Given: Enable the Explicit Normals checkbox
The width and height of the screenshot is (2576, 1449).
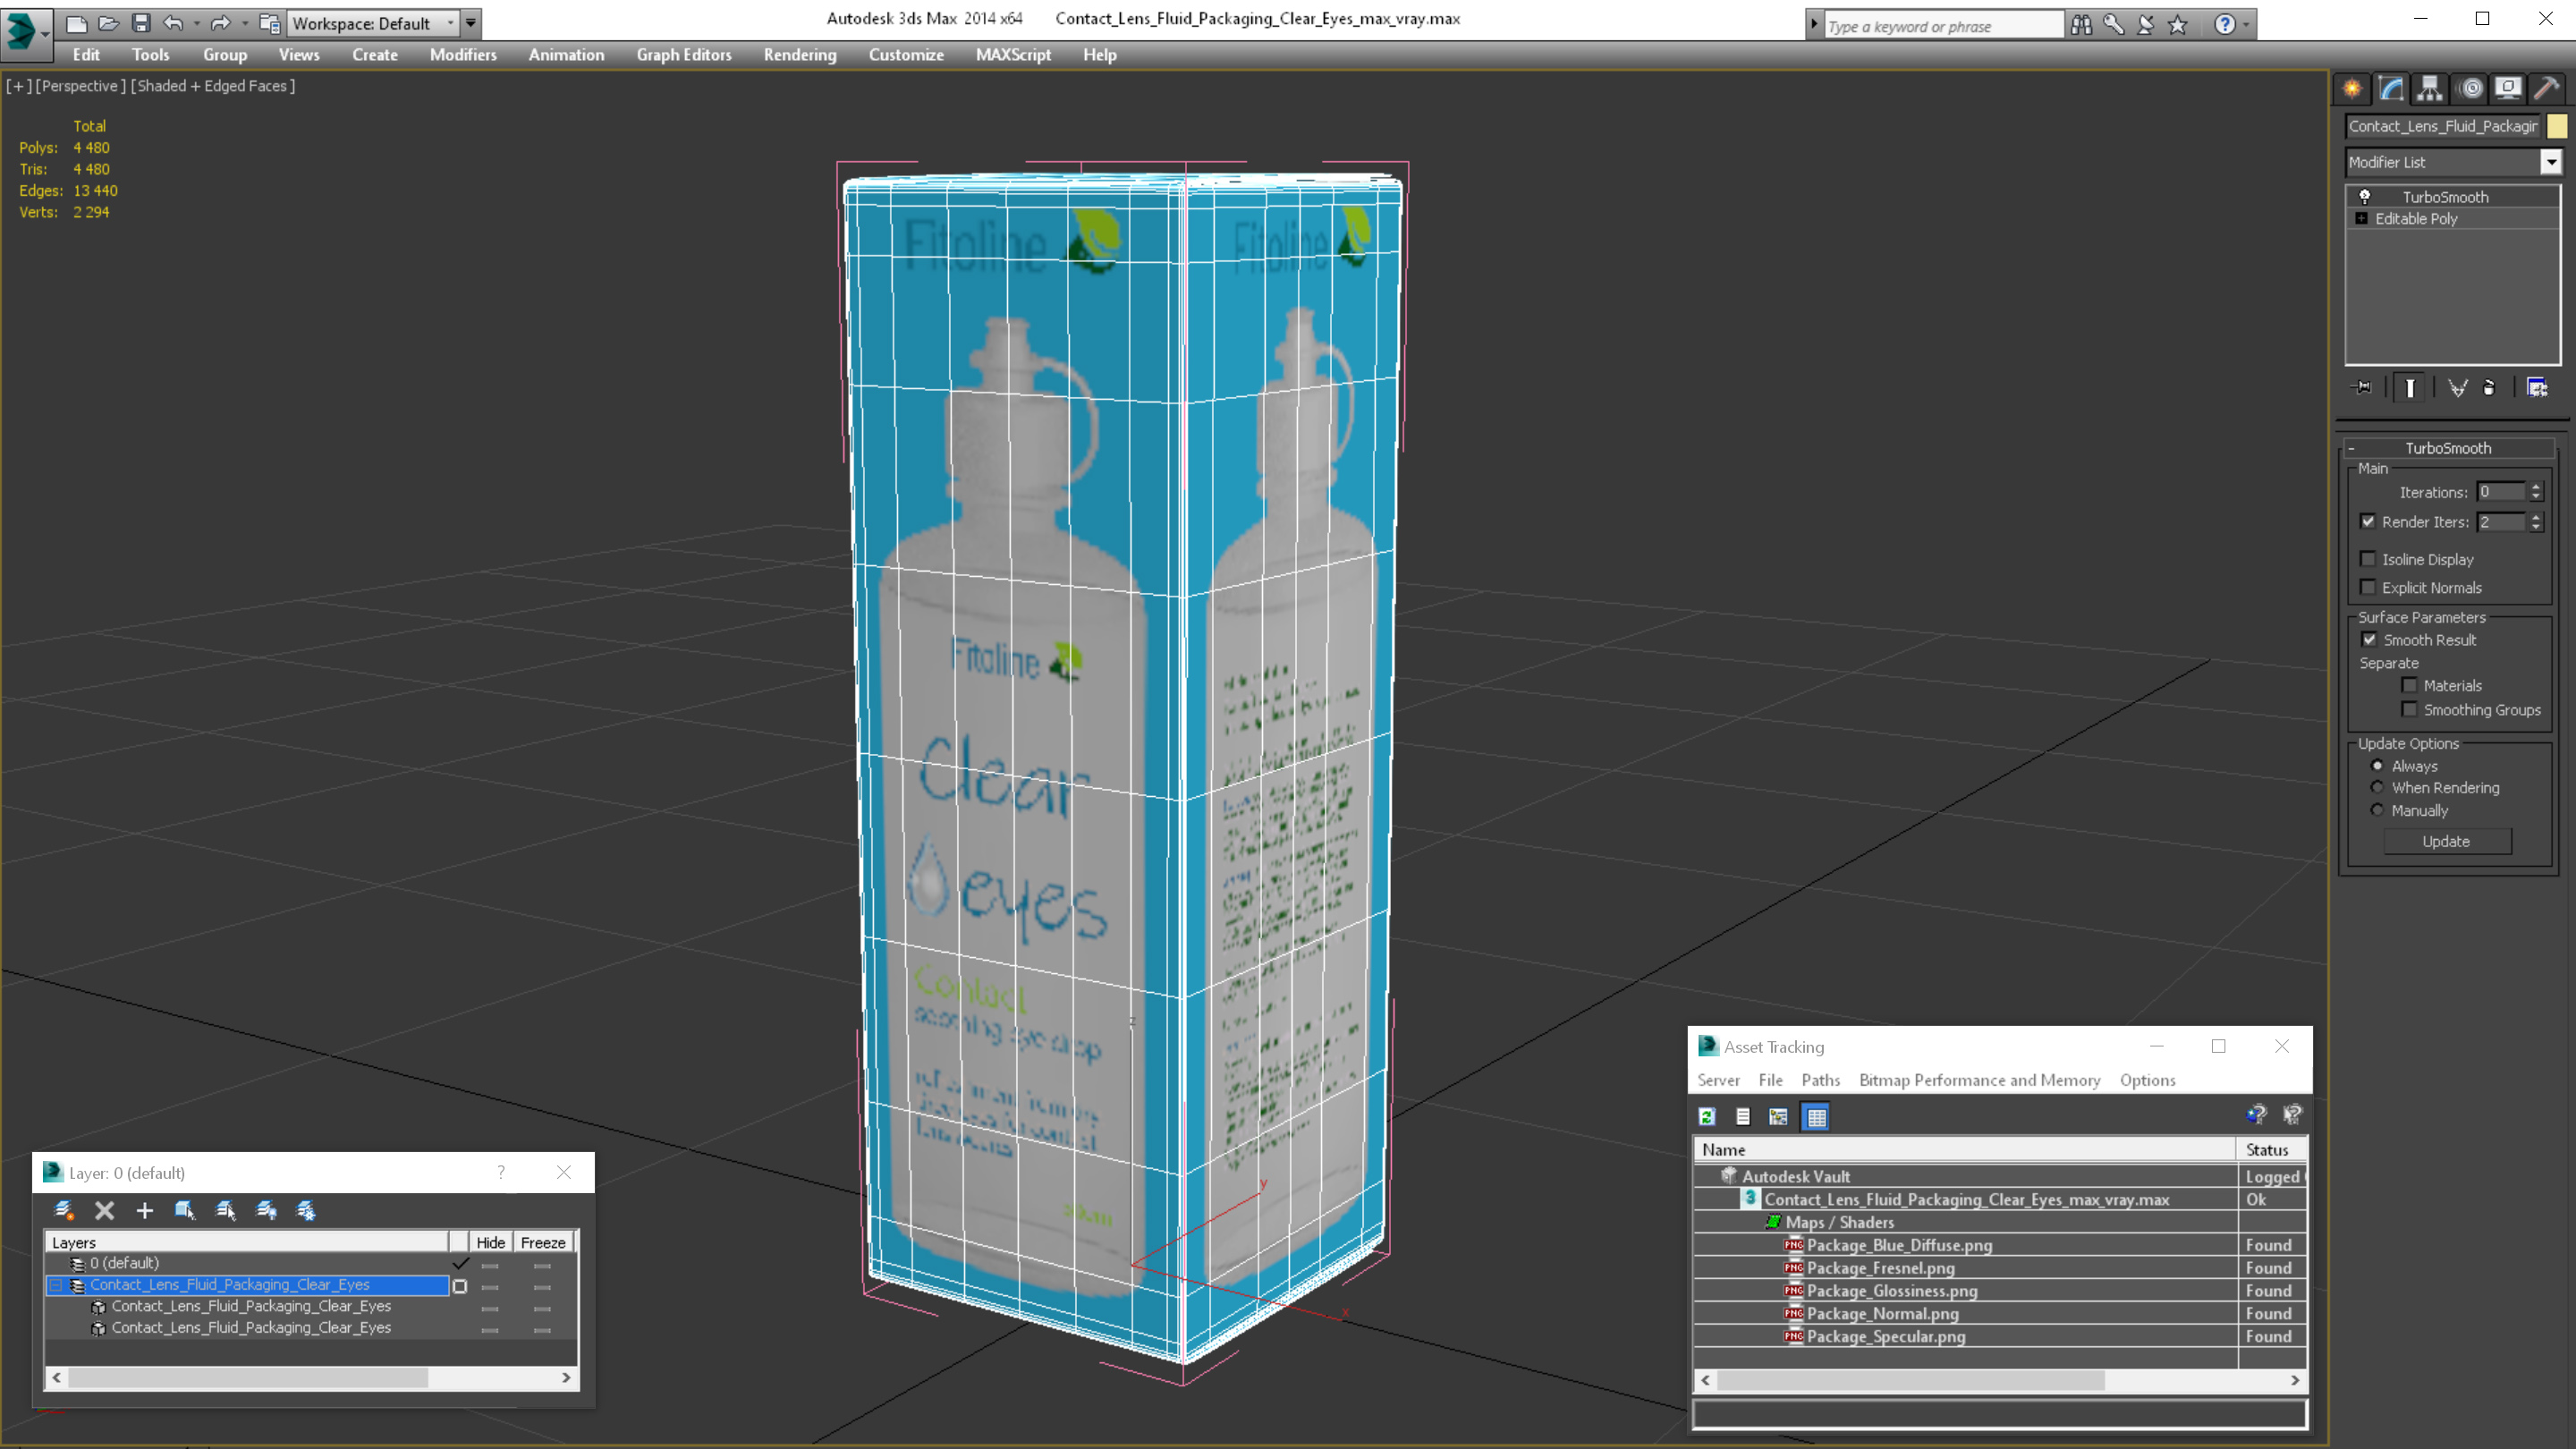Looking at the screenshot, I should coord(2368,587).
